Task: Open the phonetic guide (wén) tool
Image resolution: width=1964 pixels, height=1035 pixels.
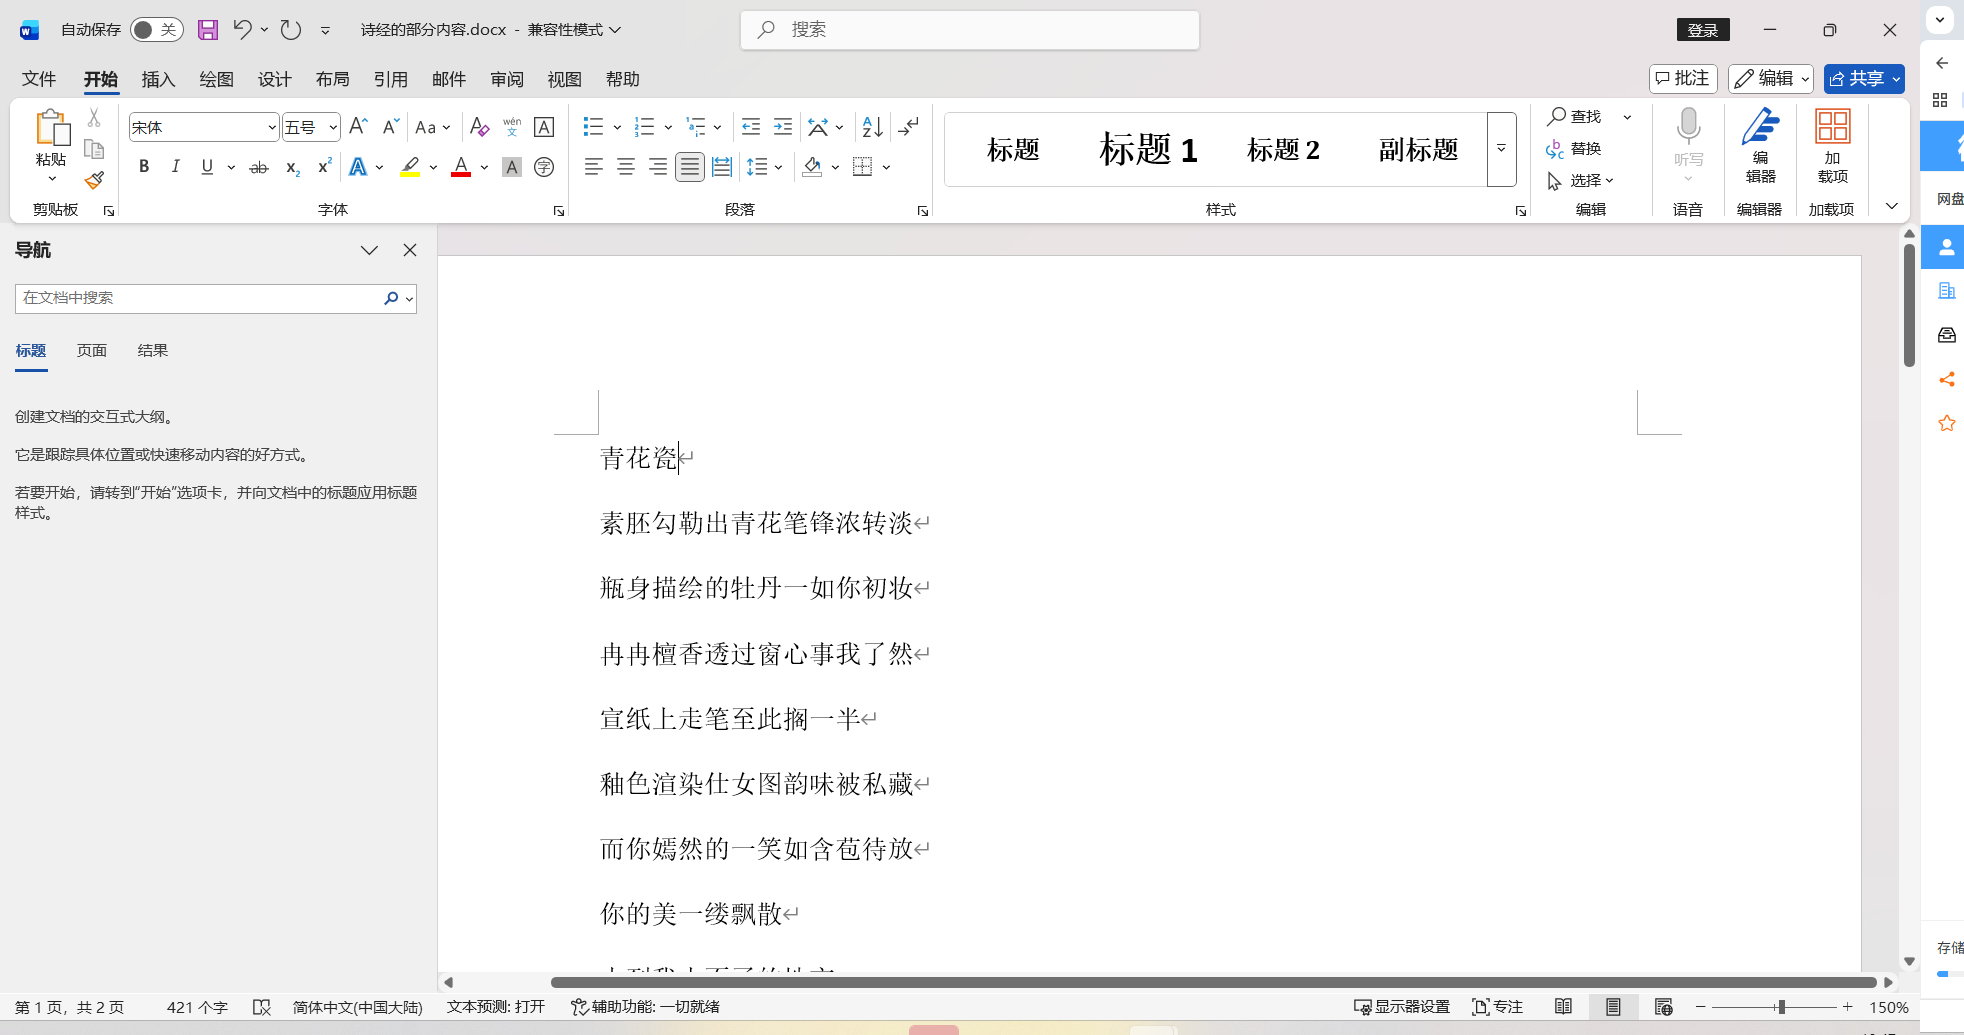Action: coord(512,127)
